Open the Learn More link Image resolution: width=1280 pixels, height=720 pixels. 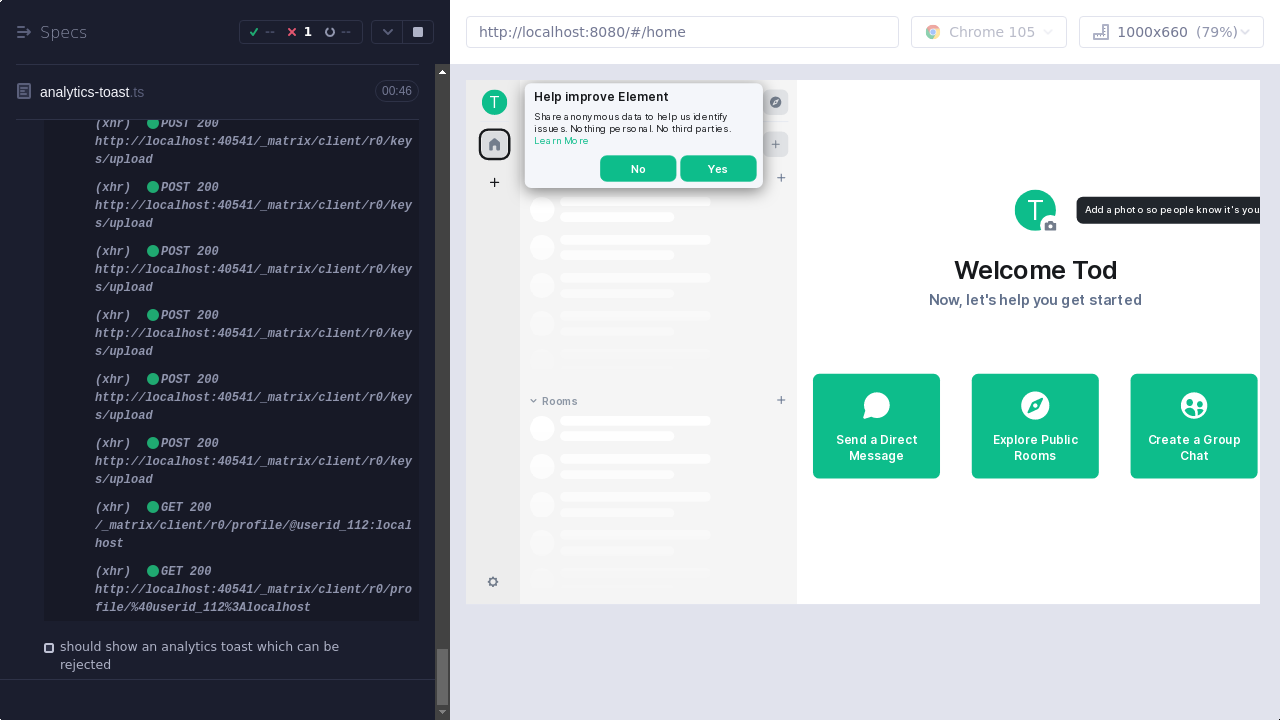pyautogui.click(x=561, y=141)
